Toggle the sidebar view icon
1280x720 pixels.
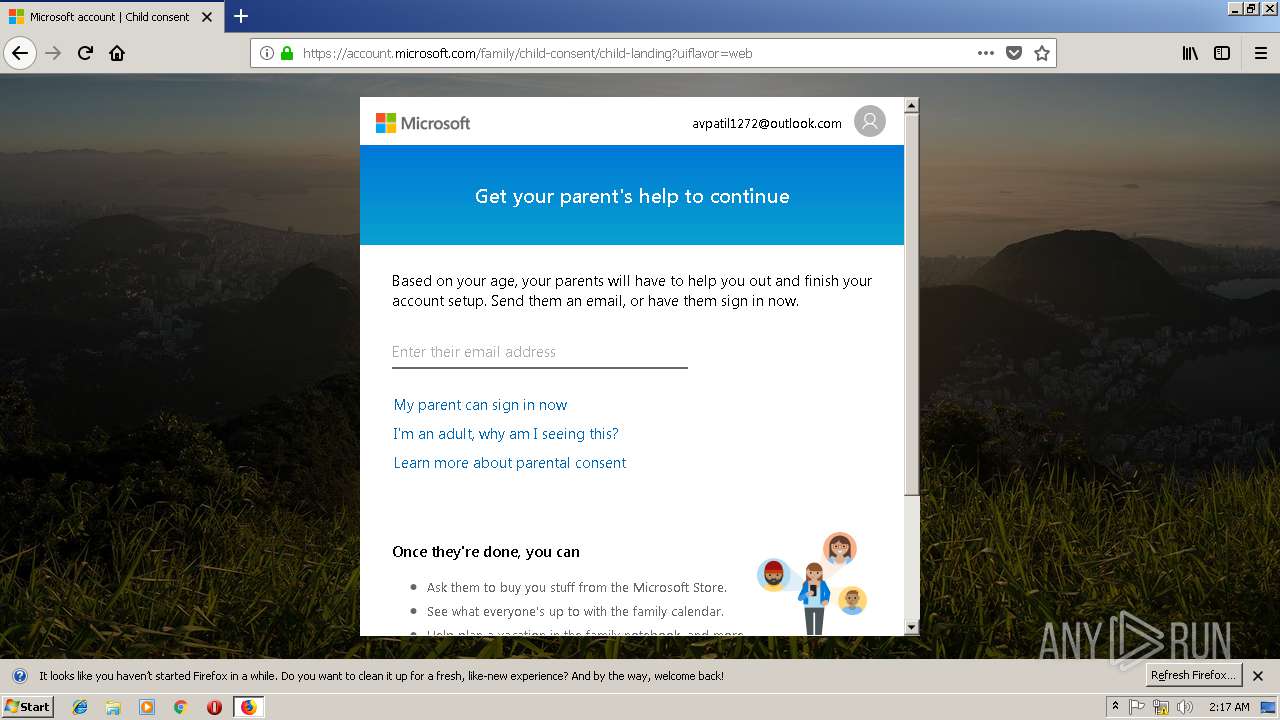(x=1222, y=53)
